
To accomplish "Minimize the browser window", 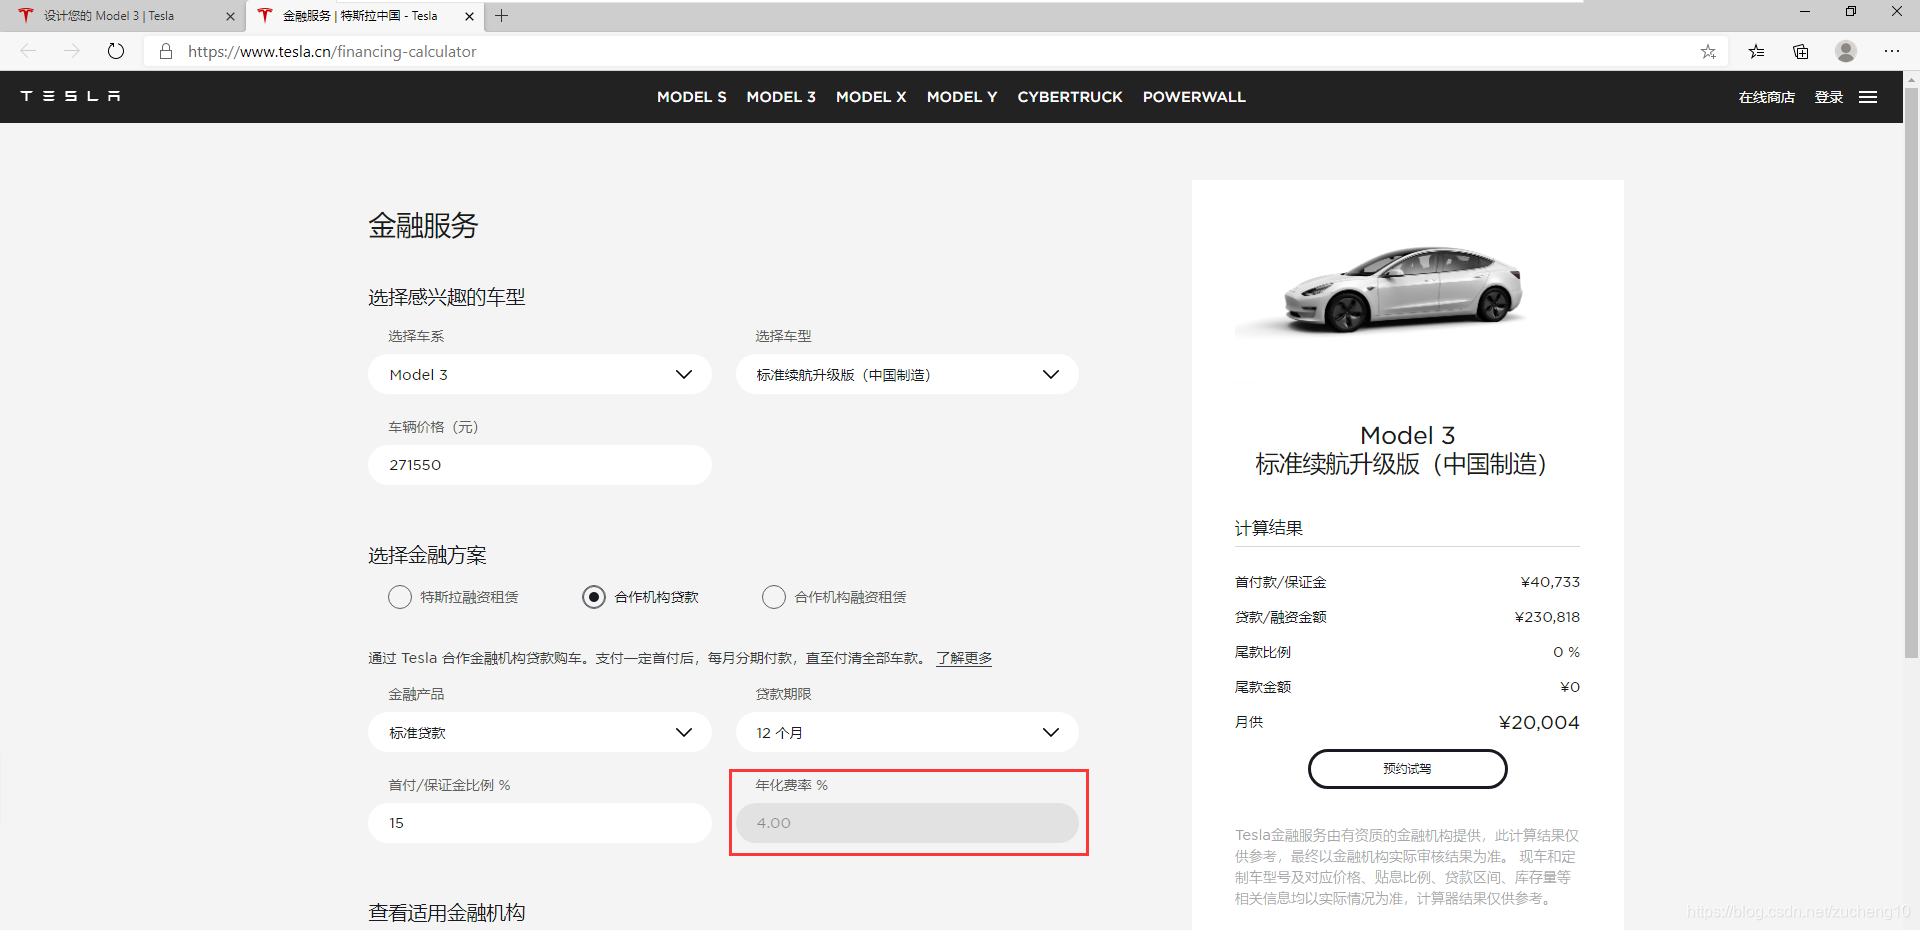I will [1805, 12].
